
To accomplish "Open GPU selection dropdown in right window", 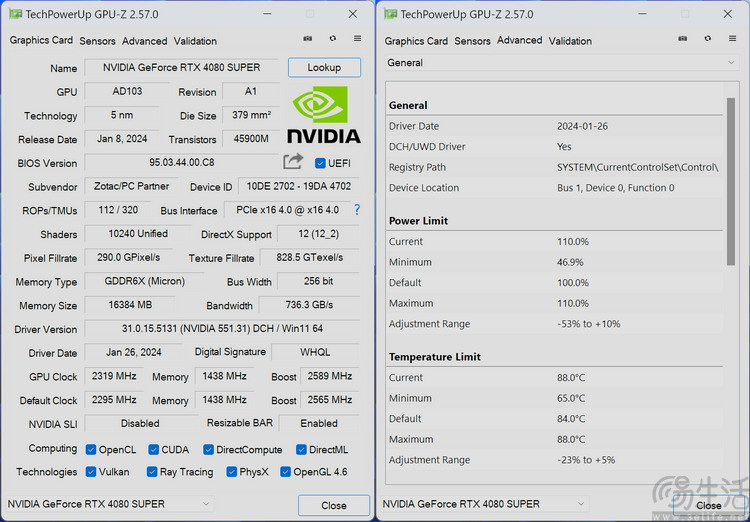I will [484, 504].
